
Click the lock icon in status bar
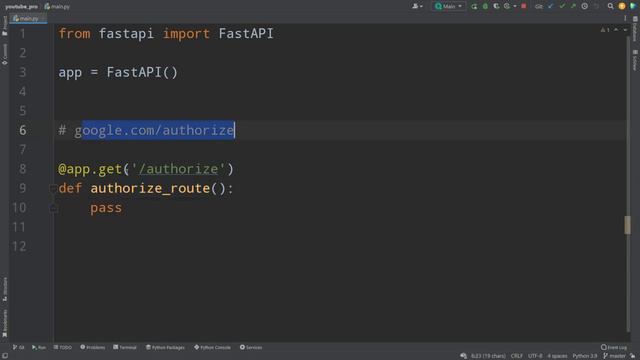point(633,356)
